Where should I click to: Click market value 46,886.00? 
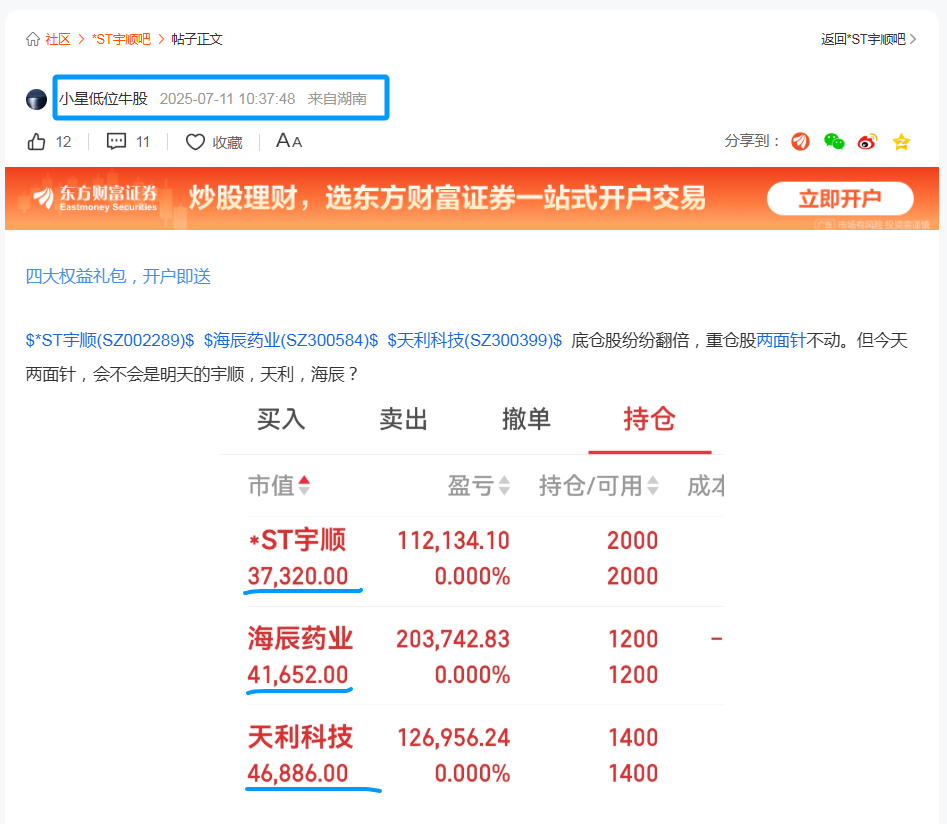point(298,773)
